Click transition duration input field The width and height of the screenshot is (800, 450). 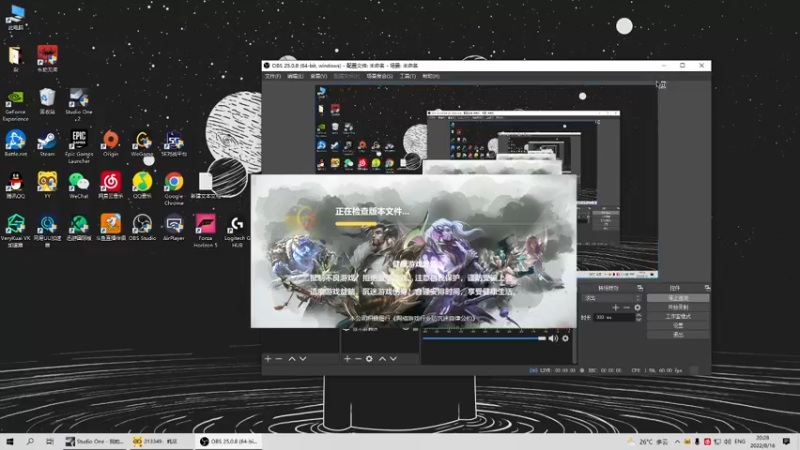tap(614, 317)
